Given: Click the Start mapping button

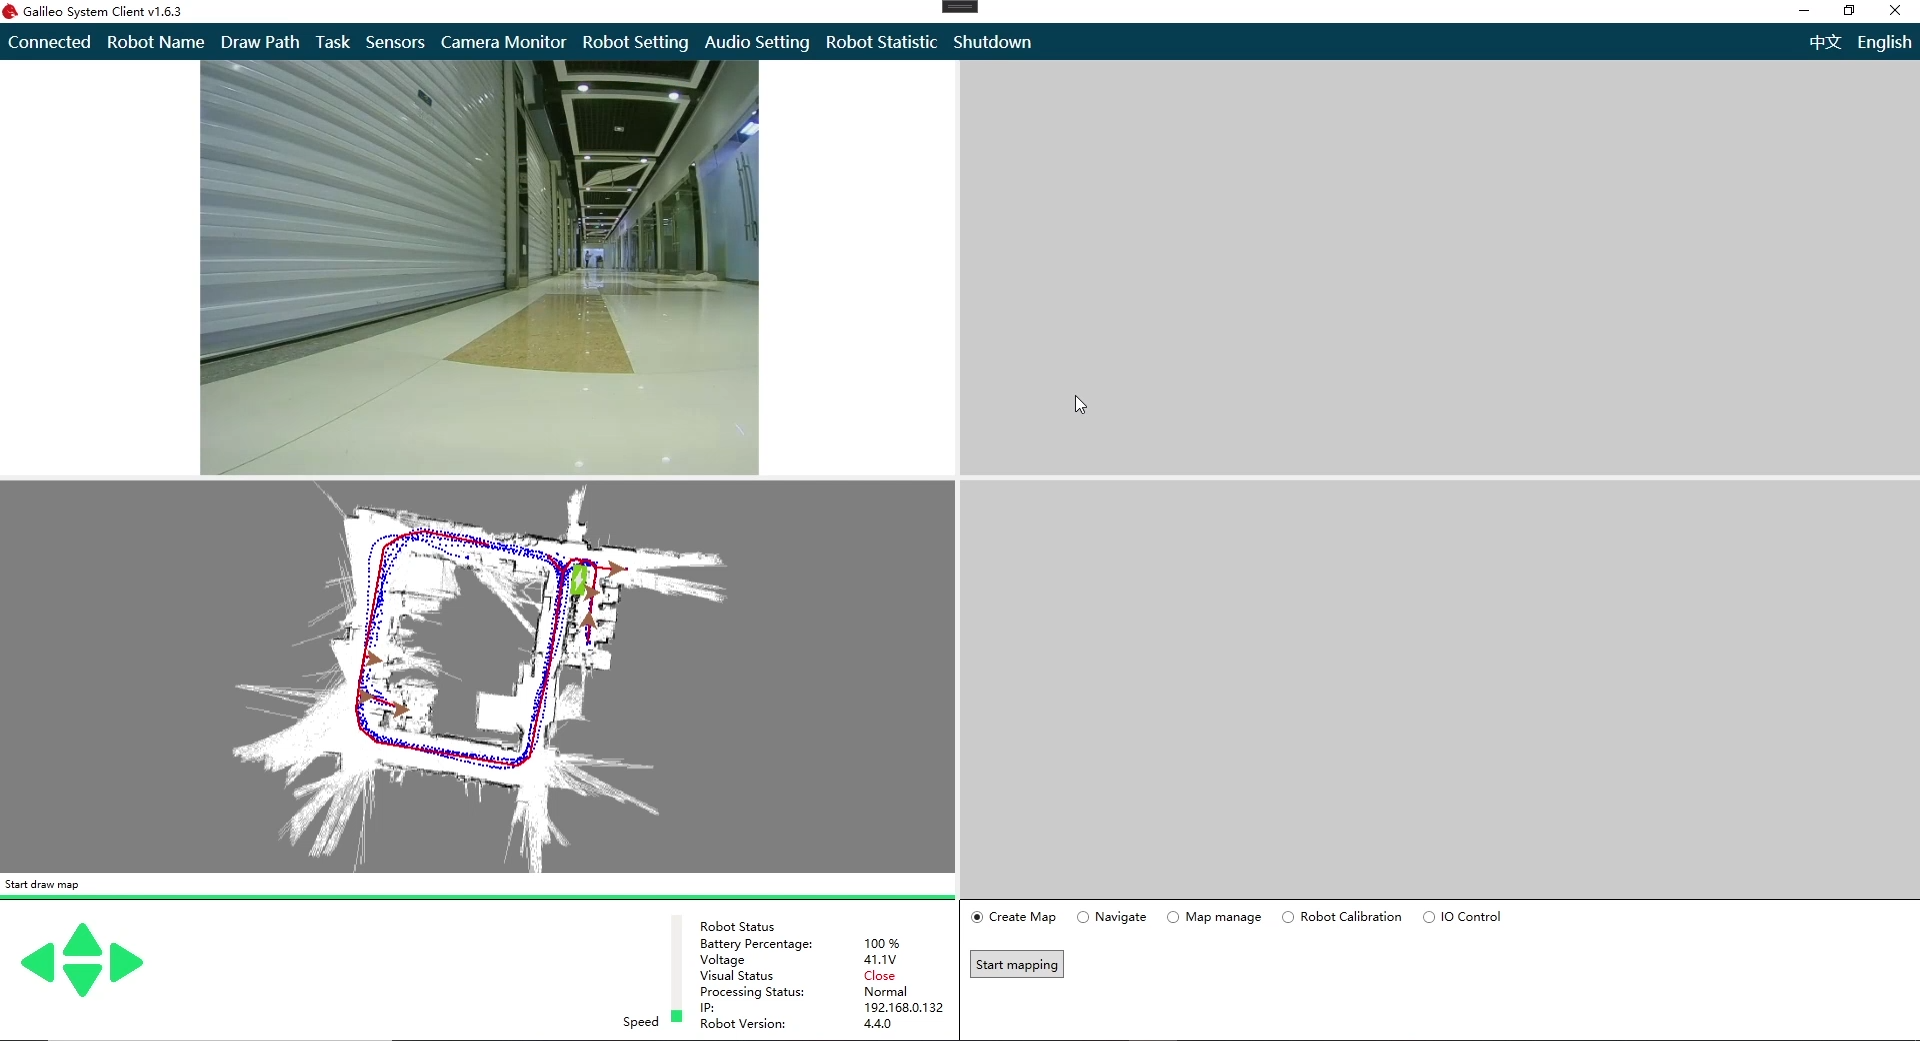Looking at the screenshot, I should click(1016, 964).
